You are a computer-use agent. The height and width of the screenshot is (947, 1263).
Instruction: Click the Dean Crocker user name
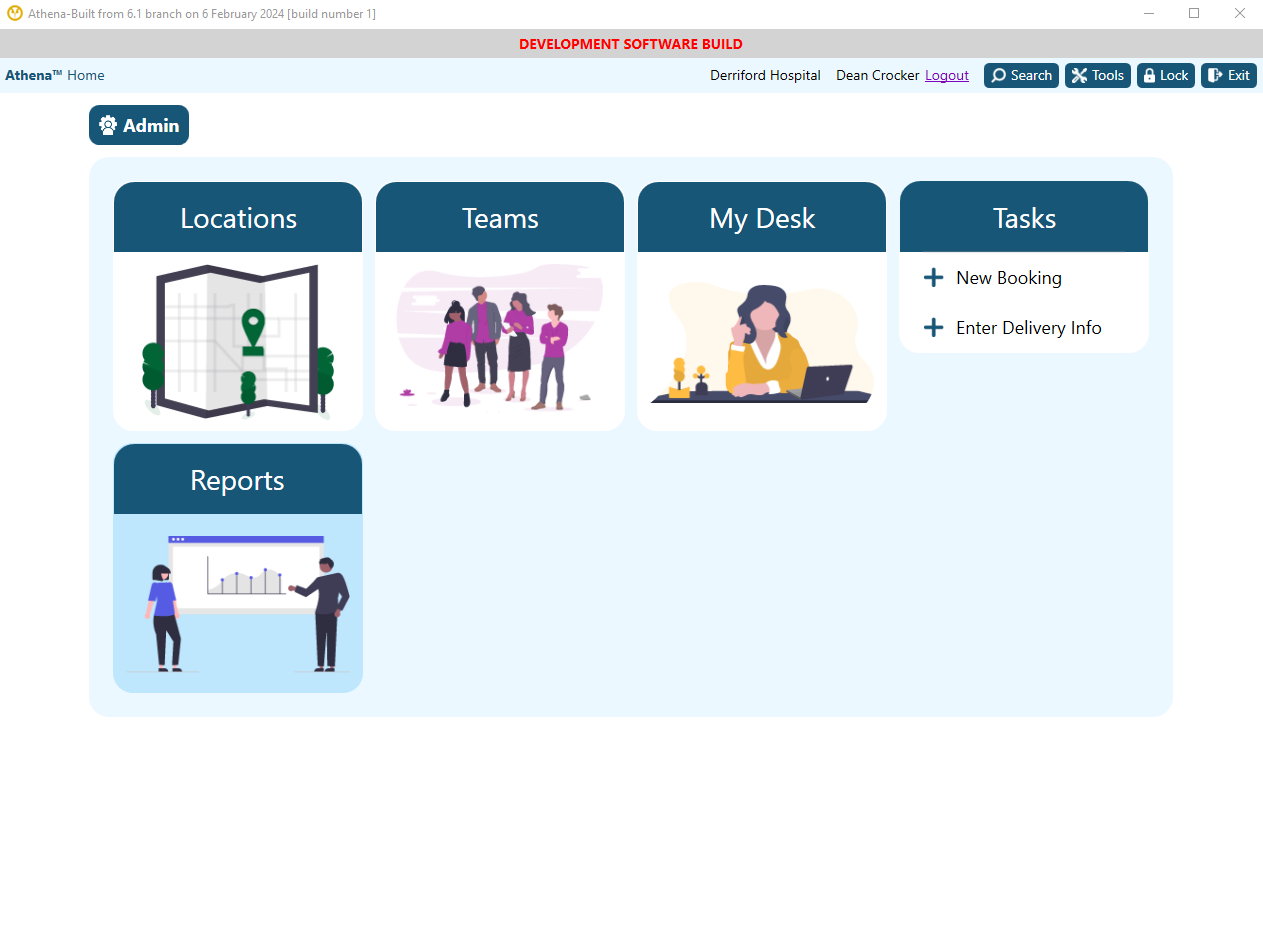tap(878, 75)
